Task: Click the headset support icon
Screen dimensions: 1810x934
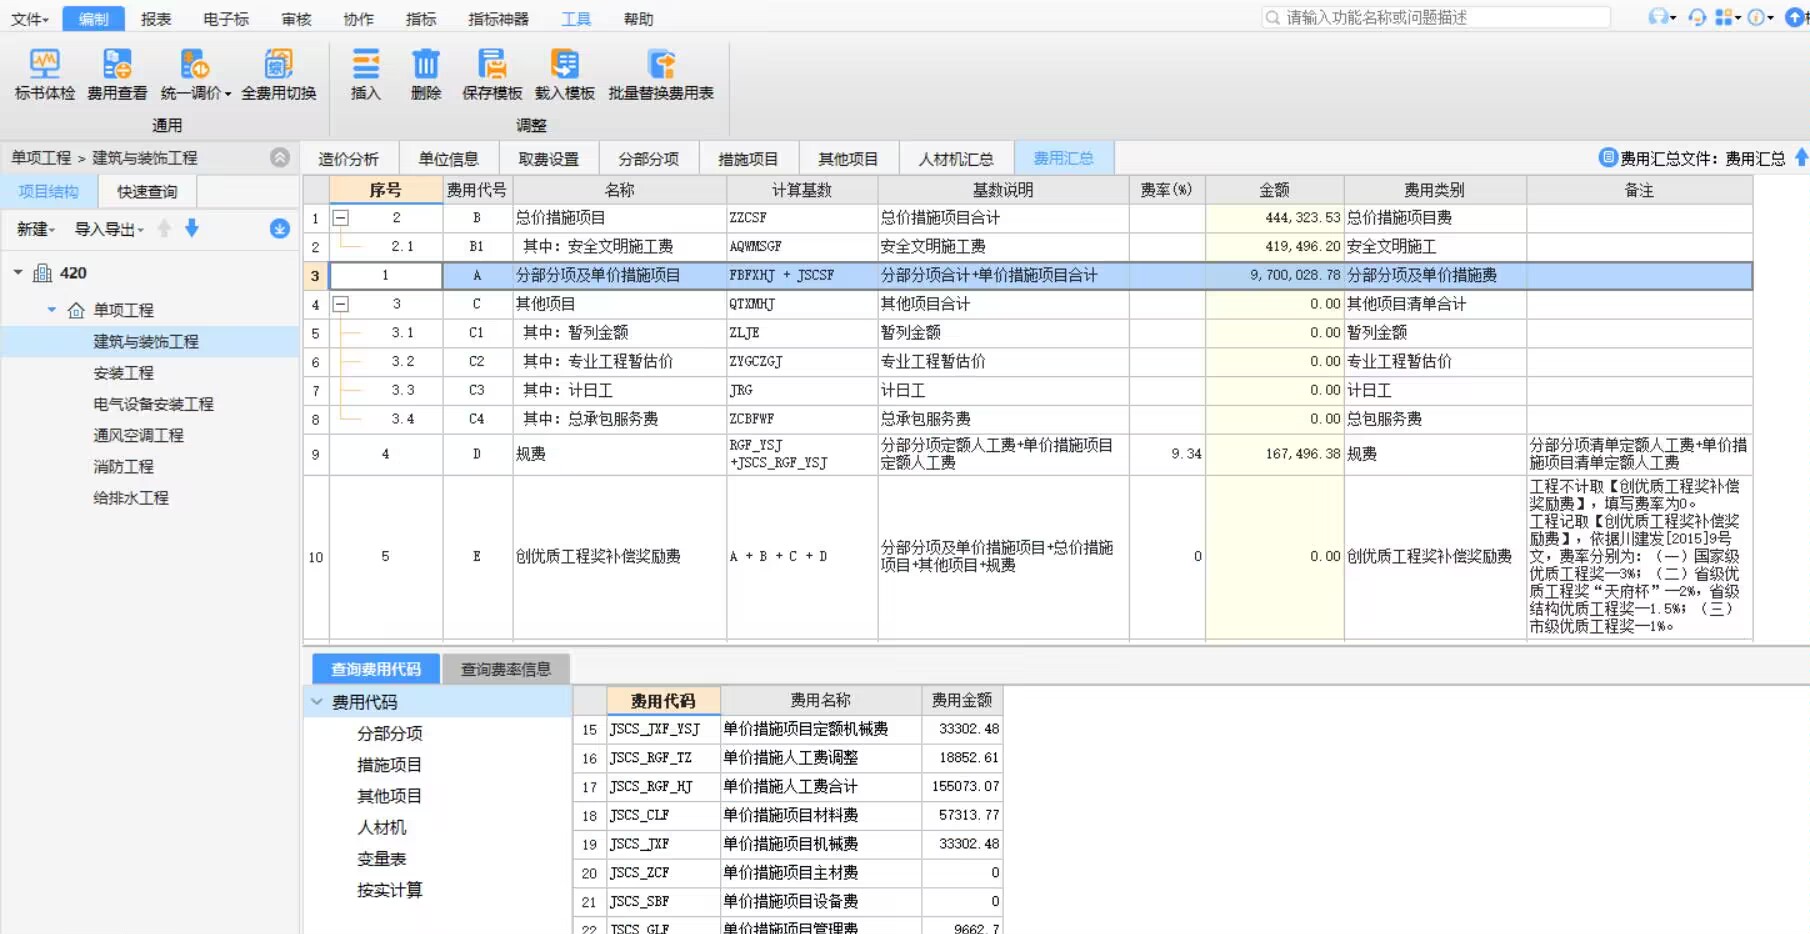Action: tap(1659, 17)
